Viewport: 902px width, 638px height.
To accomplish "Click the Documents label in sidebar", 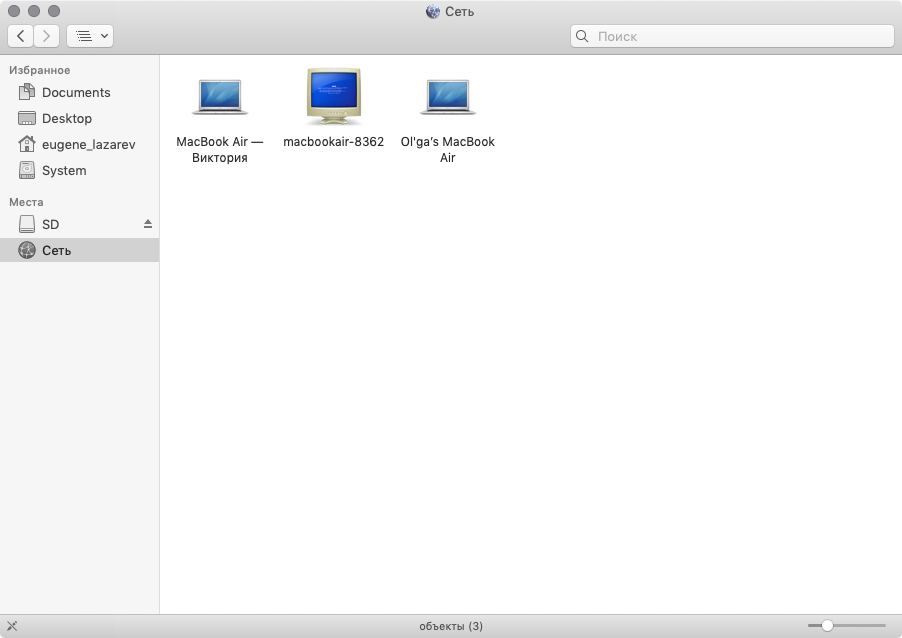I will 76,93.
